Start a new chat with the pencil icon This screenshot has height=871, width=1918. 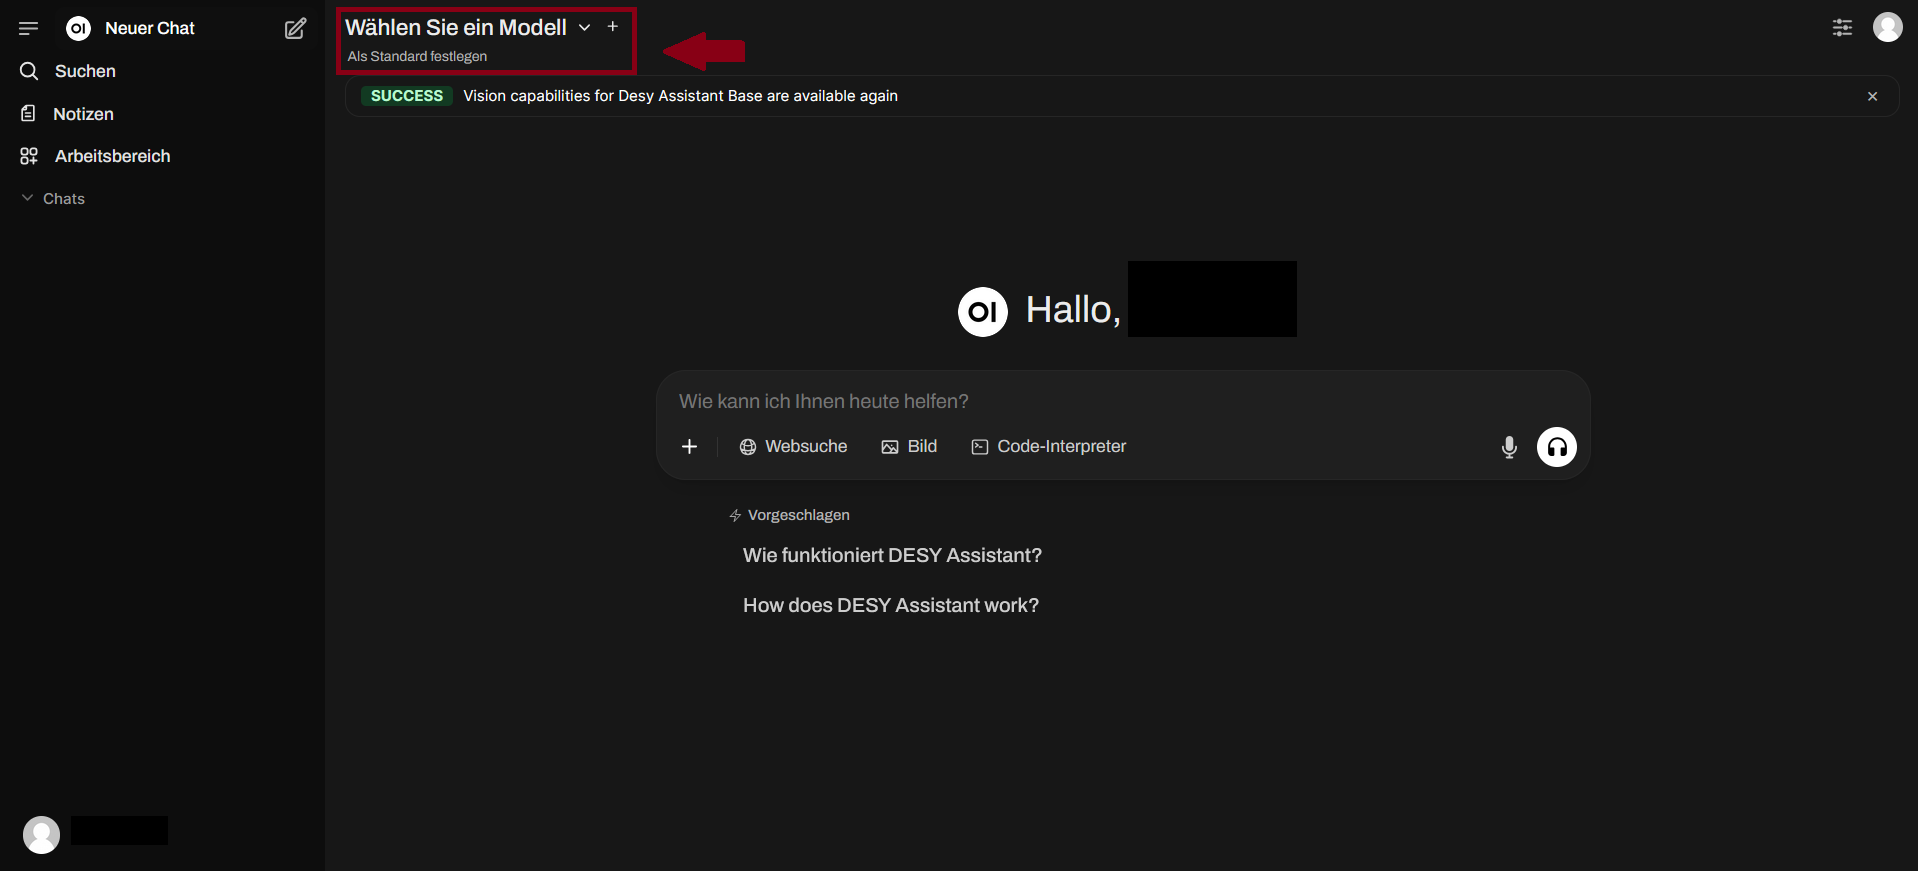coord(295,28)
